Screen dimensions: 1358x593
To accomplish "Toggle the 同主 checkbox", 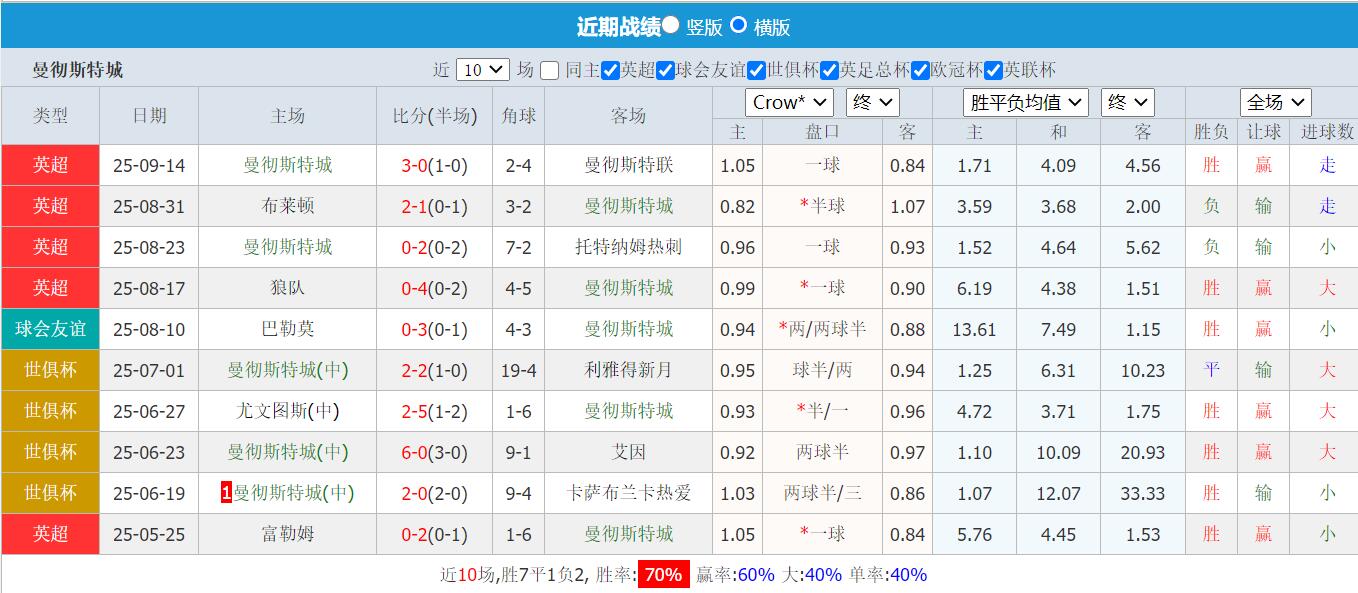I will coord(548,71).
